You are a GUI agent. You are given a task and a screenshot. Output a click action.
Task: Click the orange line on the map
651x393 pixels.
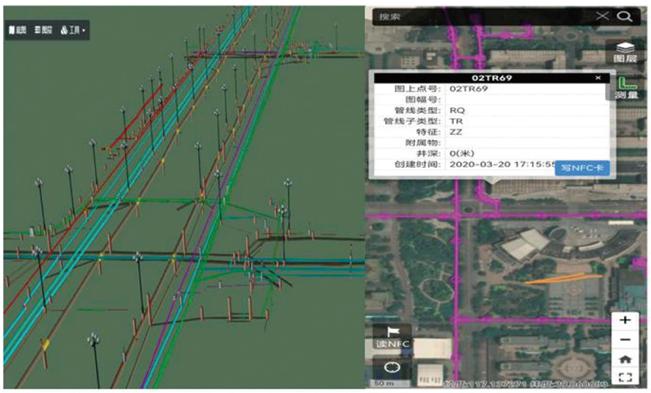coord(563,278)
